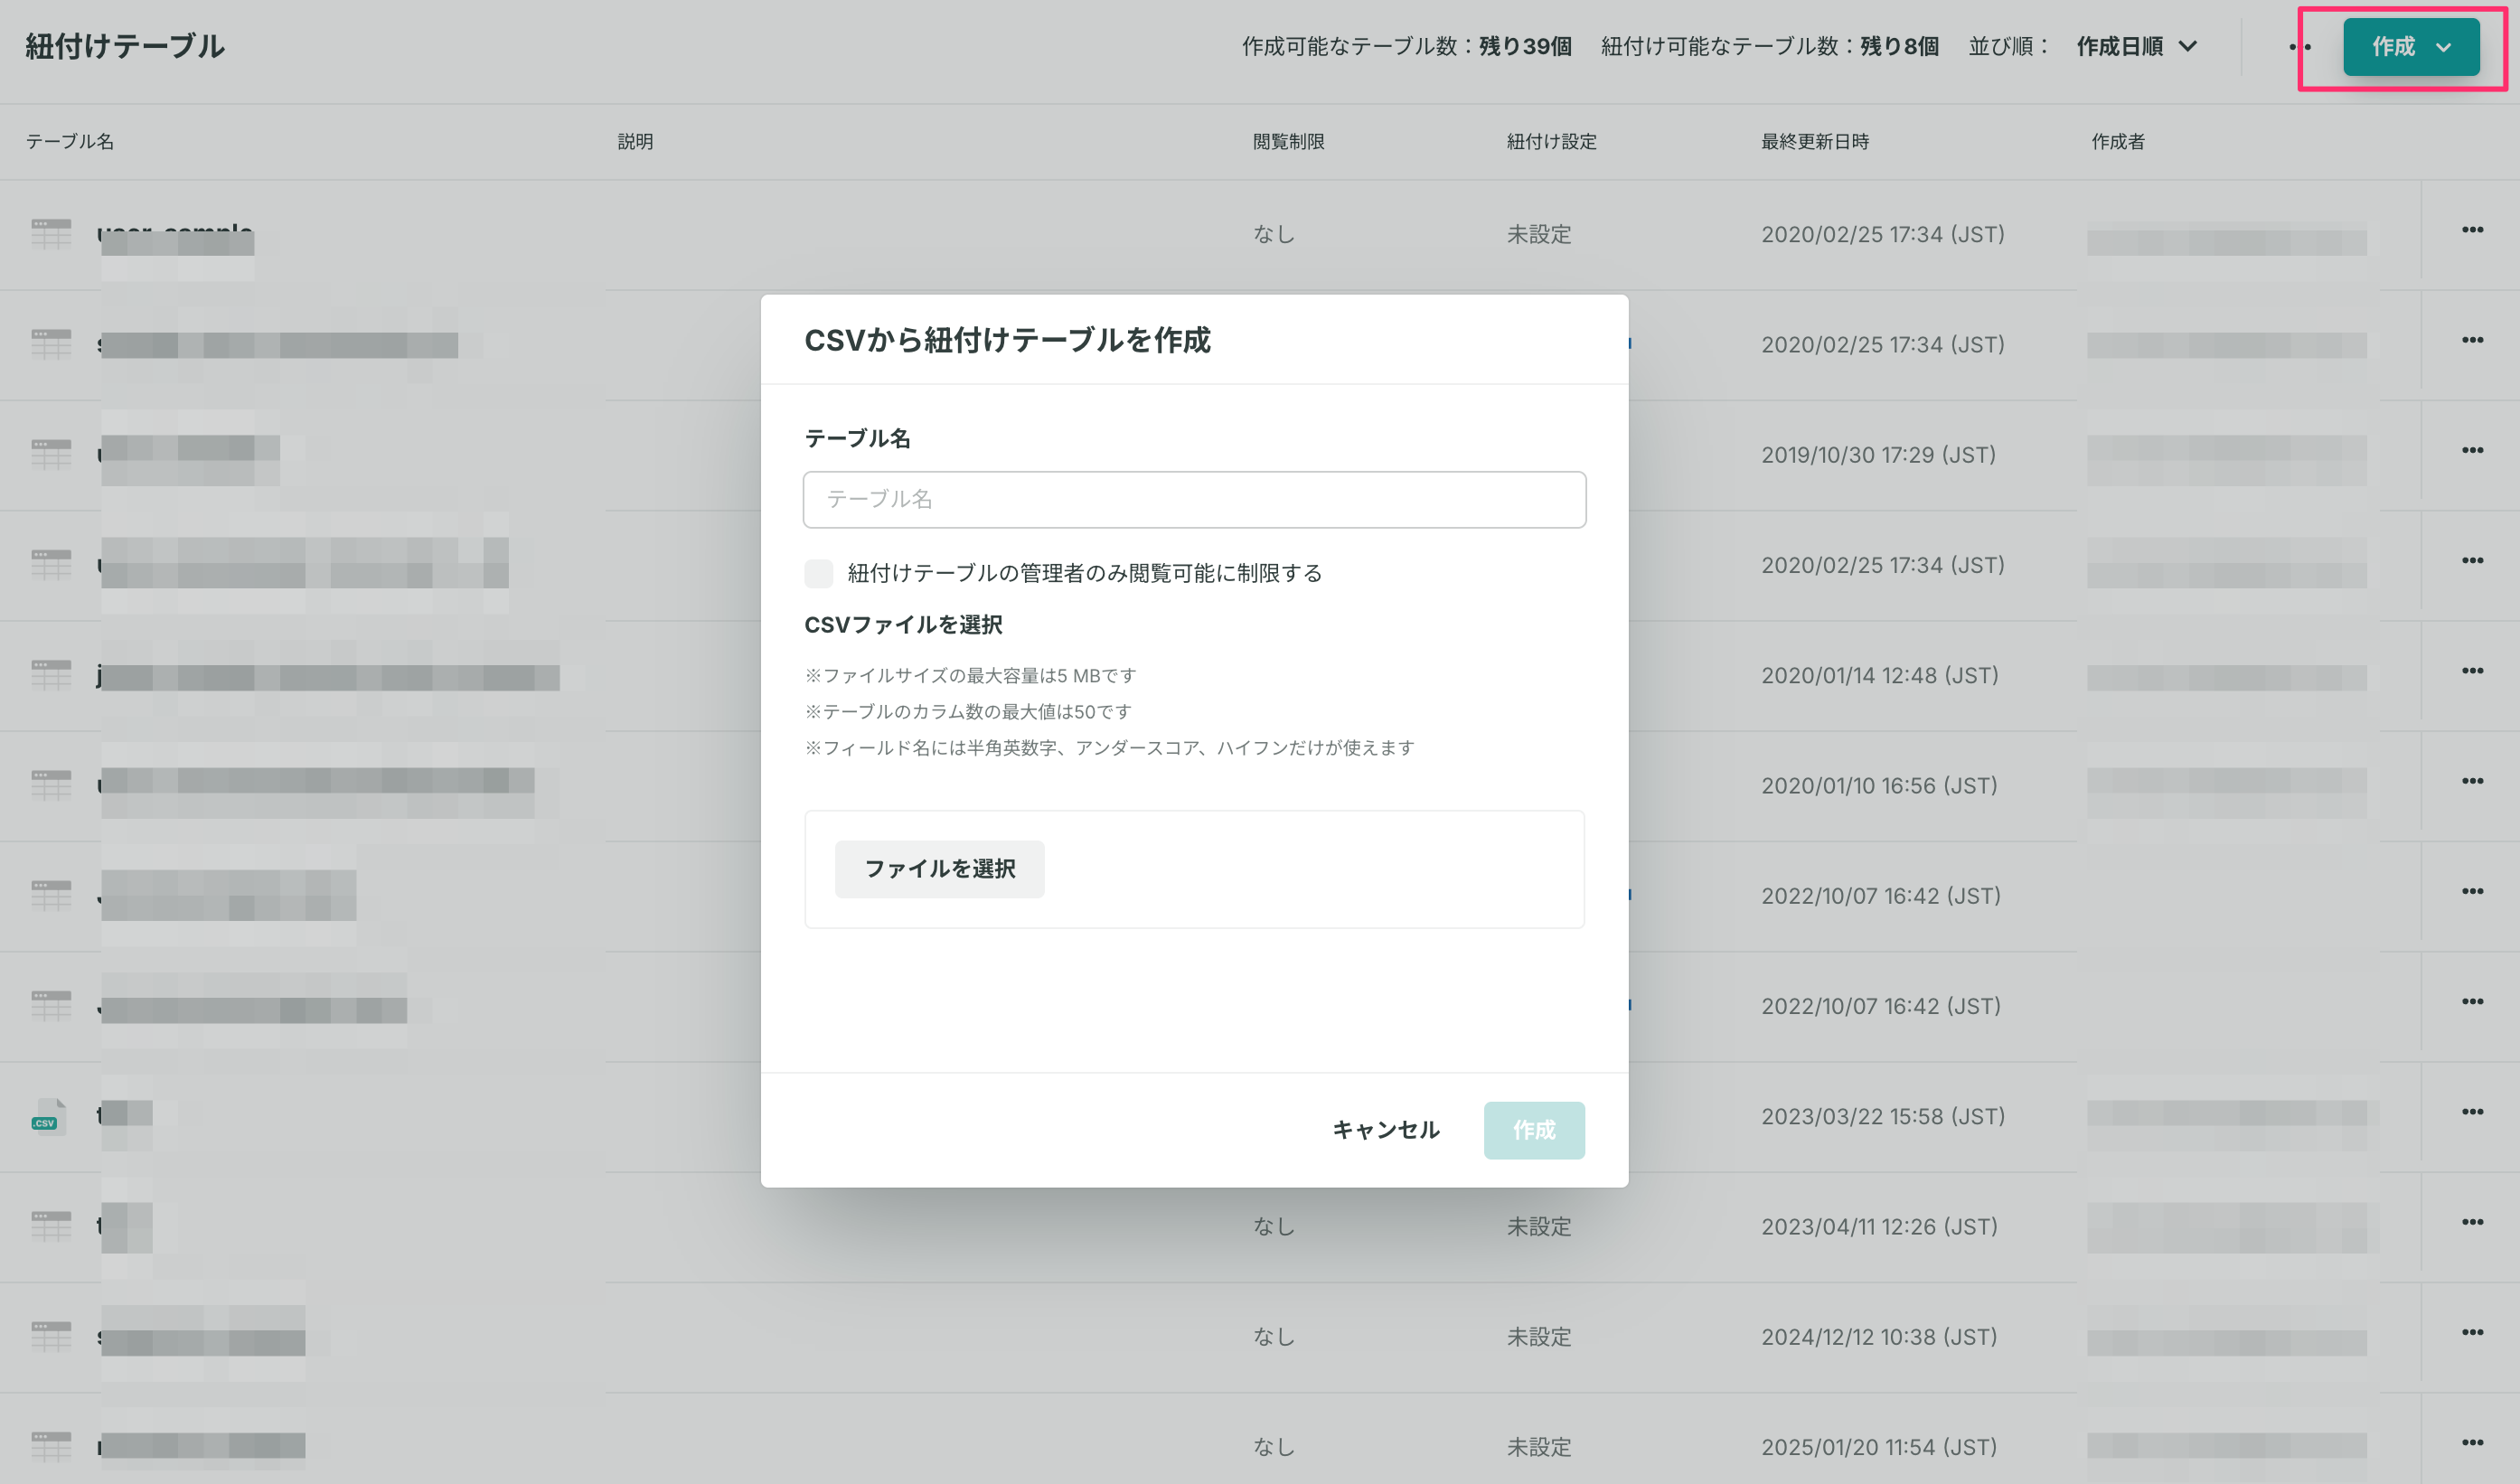Click the 最終更新日時 column header
Image resolution: width=2520 pixels, height=1484 pixels.
(1815, 142)
